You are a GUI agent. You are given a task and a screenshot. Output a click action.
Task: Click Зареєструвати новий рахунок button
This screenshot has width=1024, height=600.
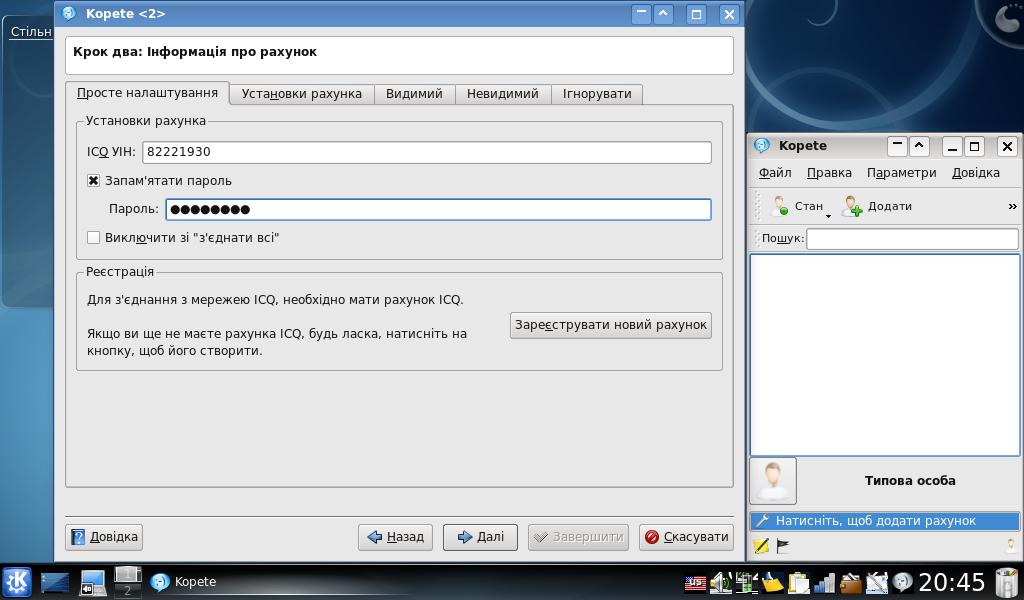(x=611, y=325)
